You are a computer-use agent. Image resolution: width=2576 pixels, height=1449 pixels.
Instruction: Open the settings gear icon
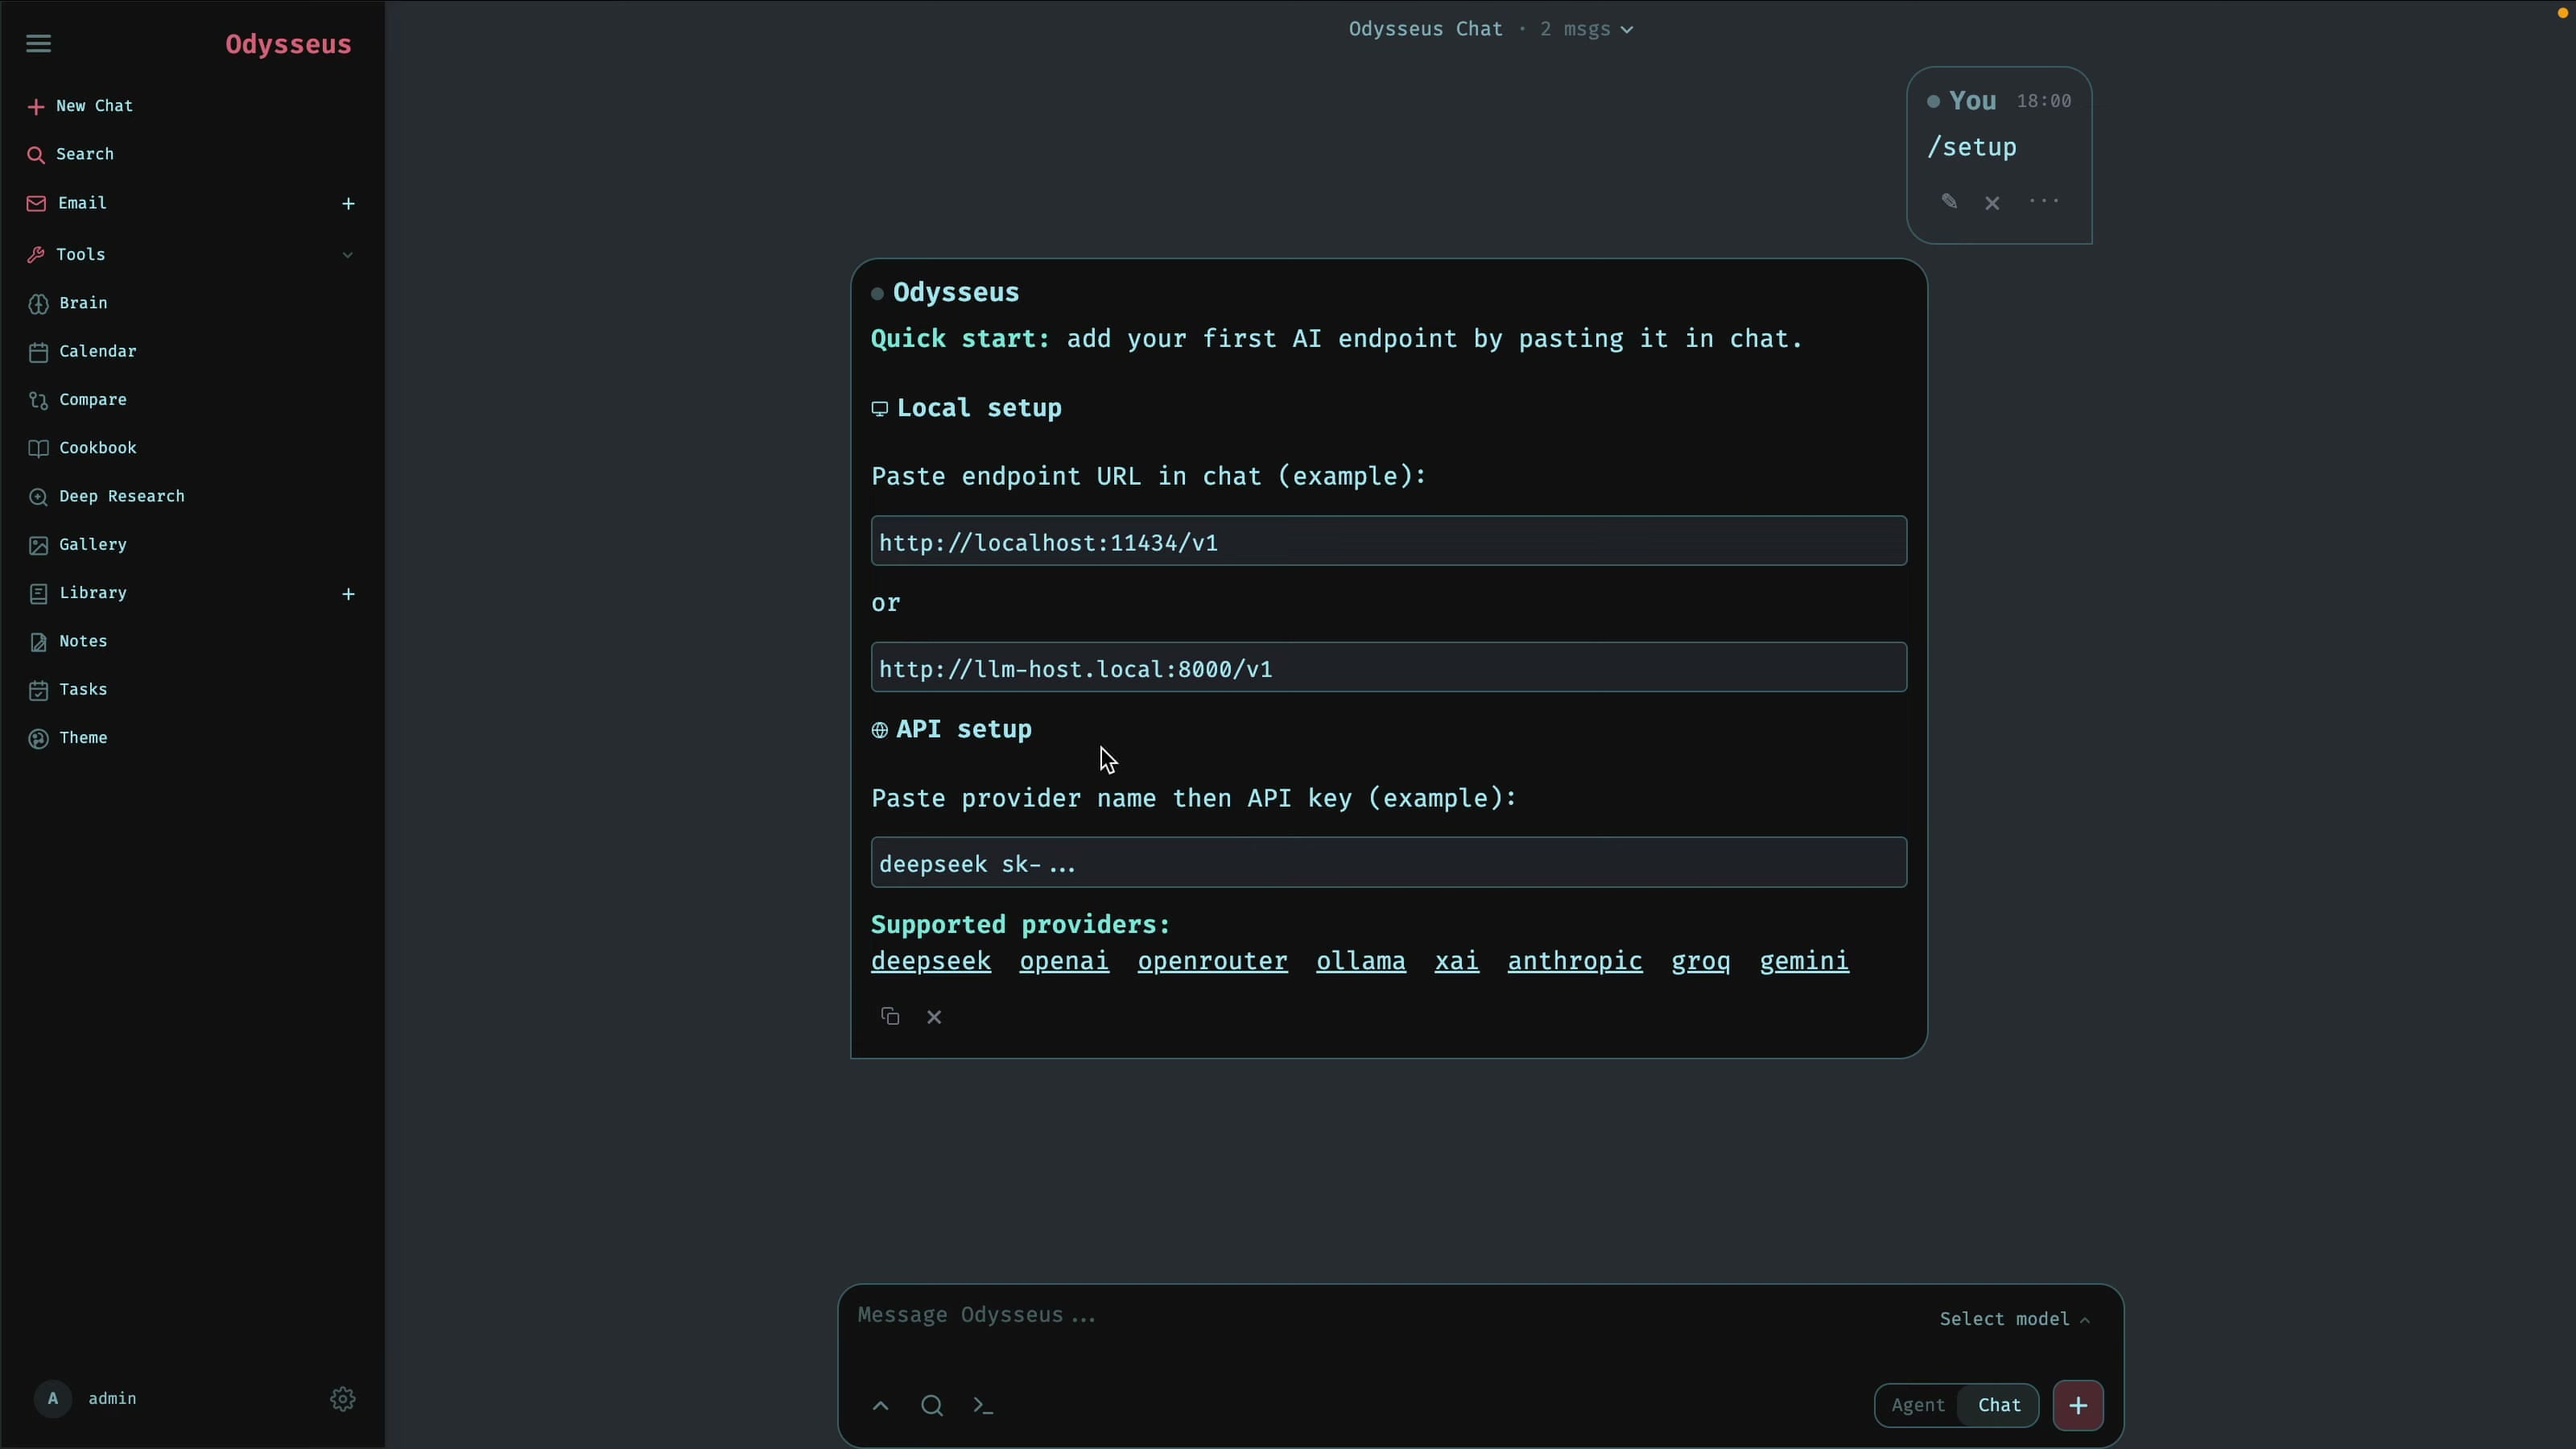(343, 1399)
